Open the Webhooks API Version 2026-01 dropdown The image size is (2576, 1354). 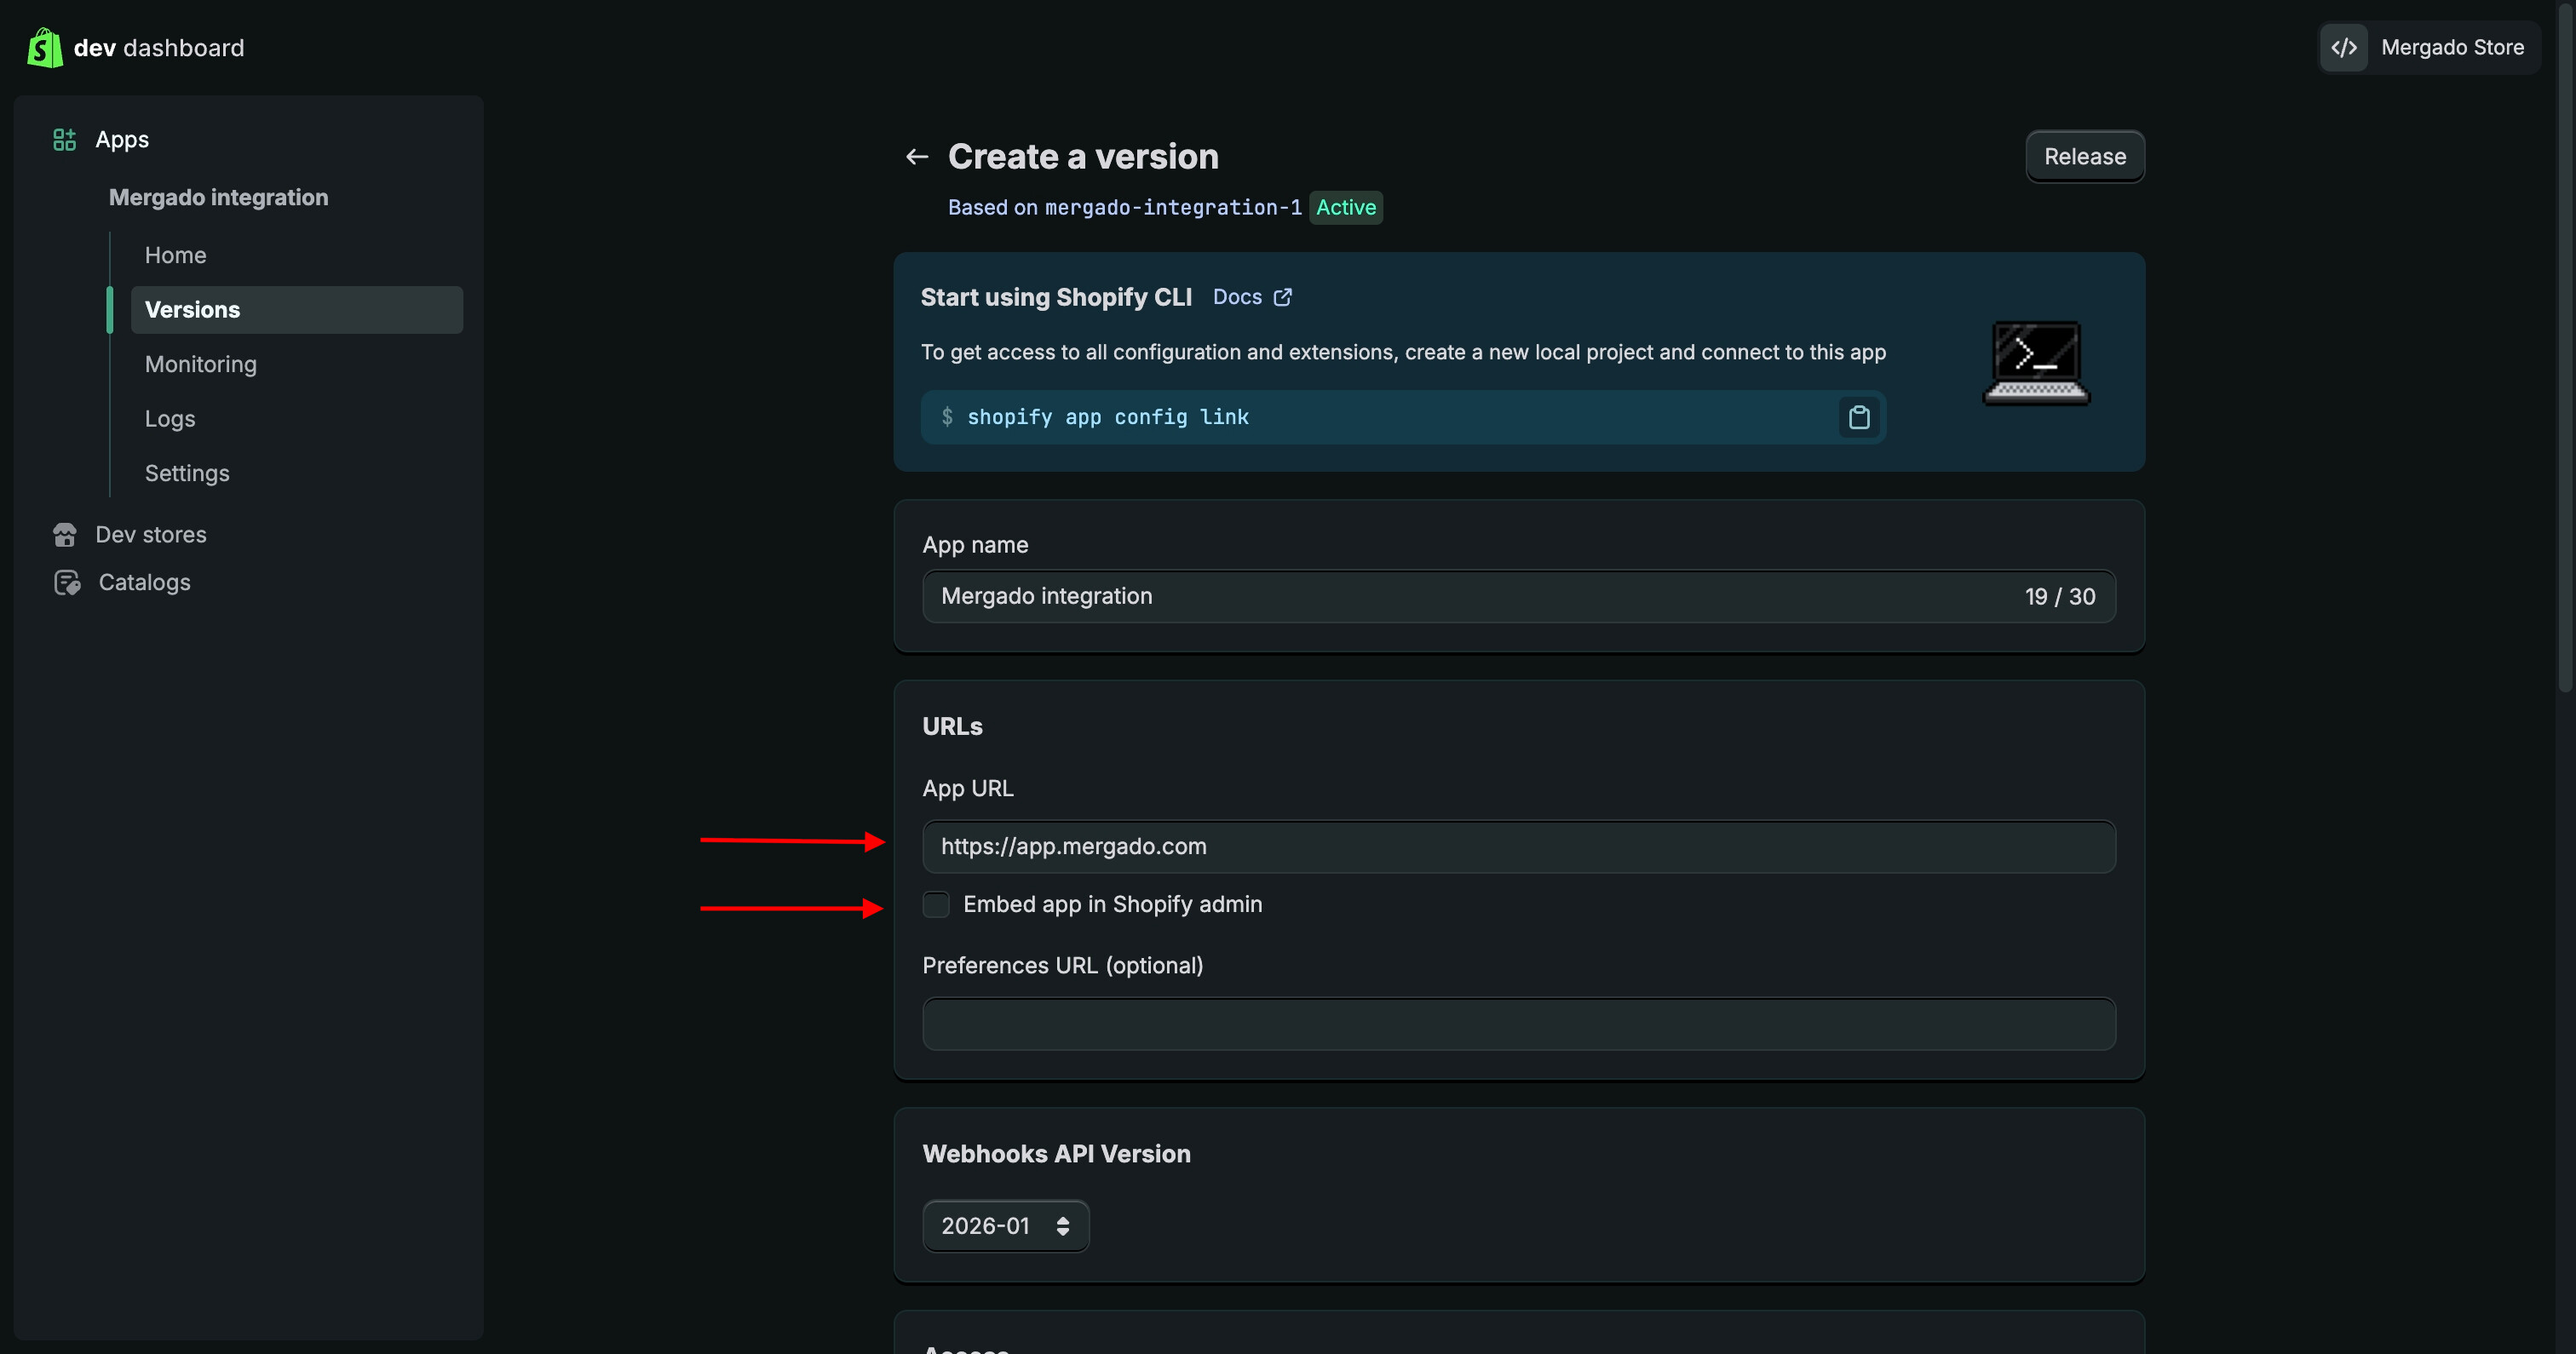pyautogui.click(x=1005, y=1225)
